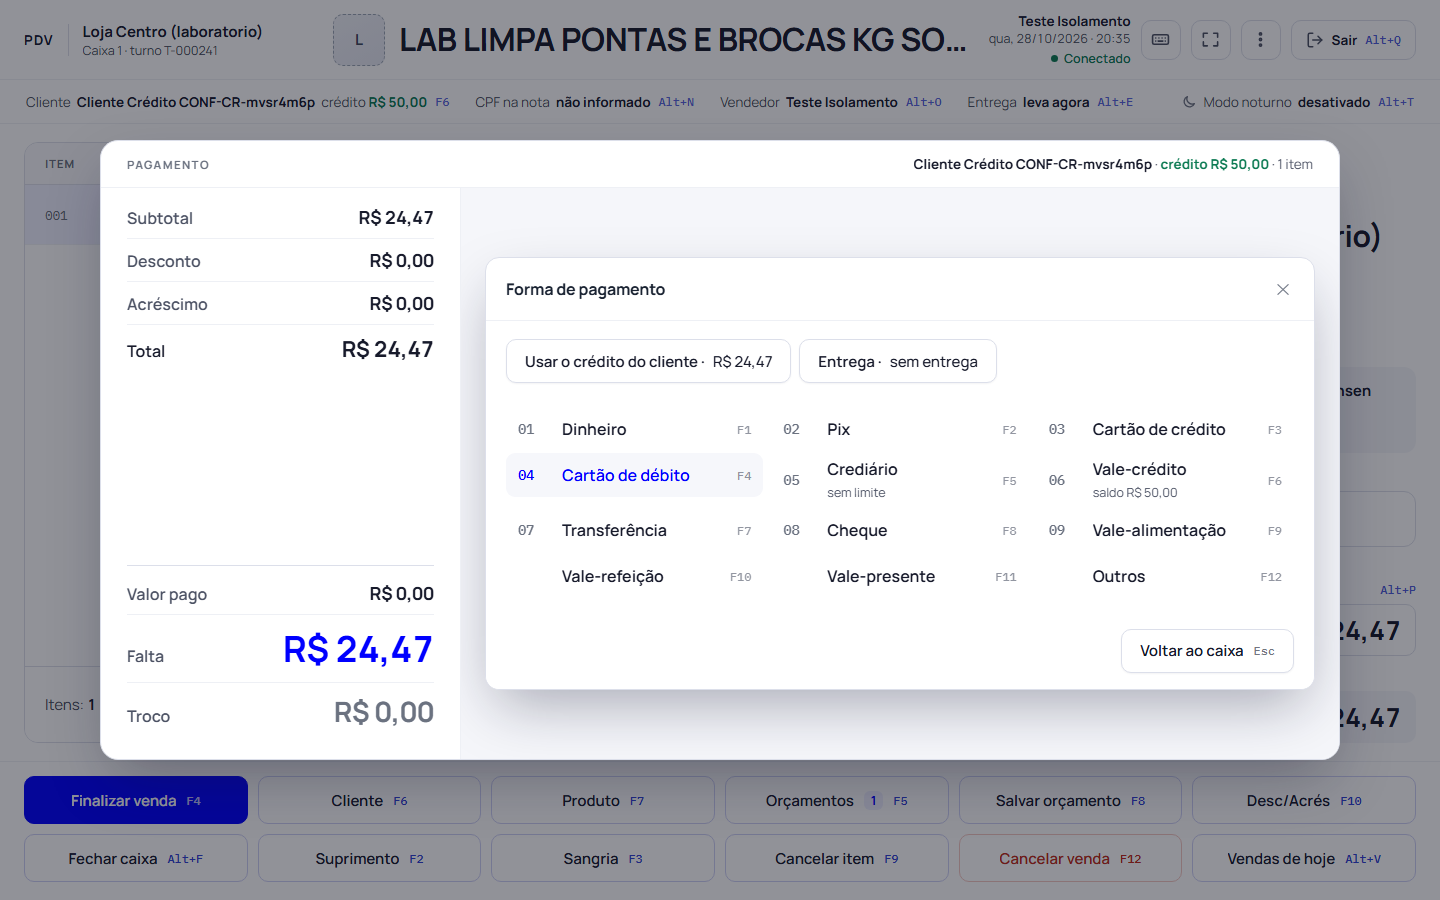Click Sangria F3 button

pos(603,858)
